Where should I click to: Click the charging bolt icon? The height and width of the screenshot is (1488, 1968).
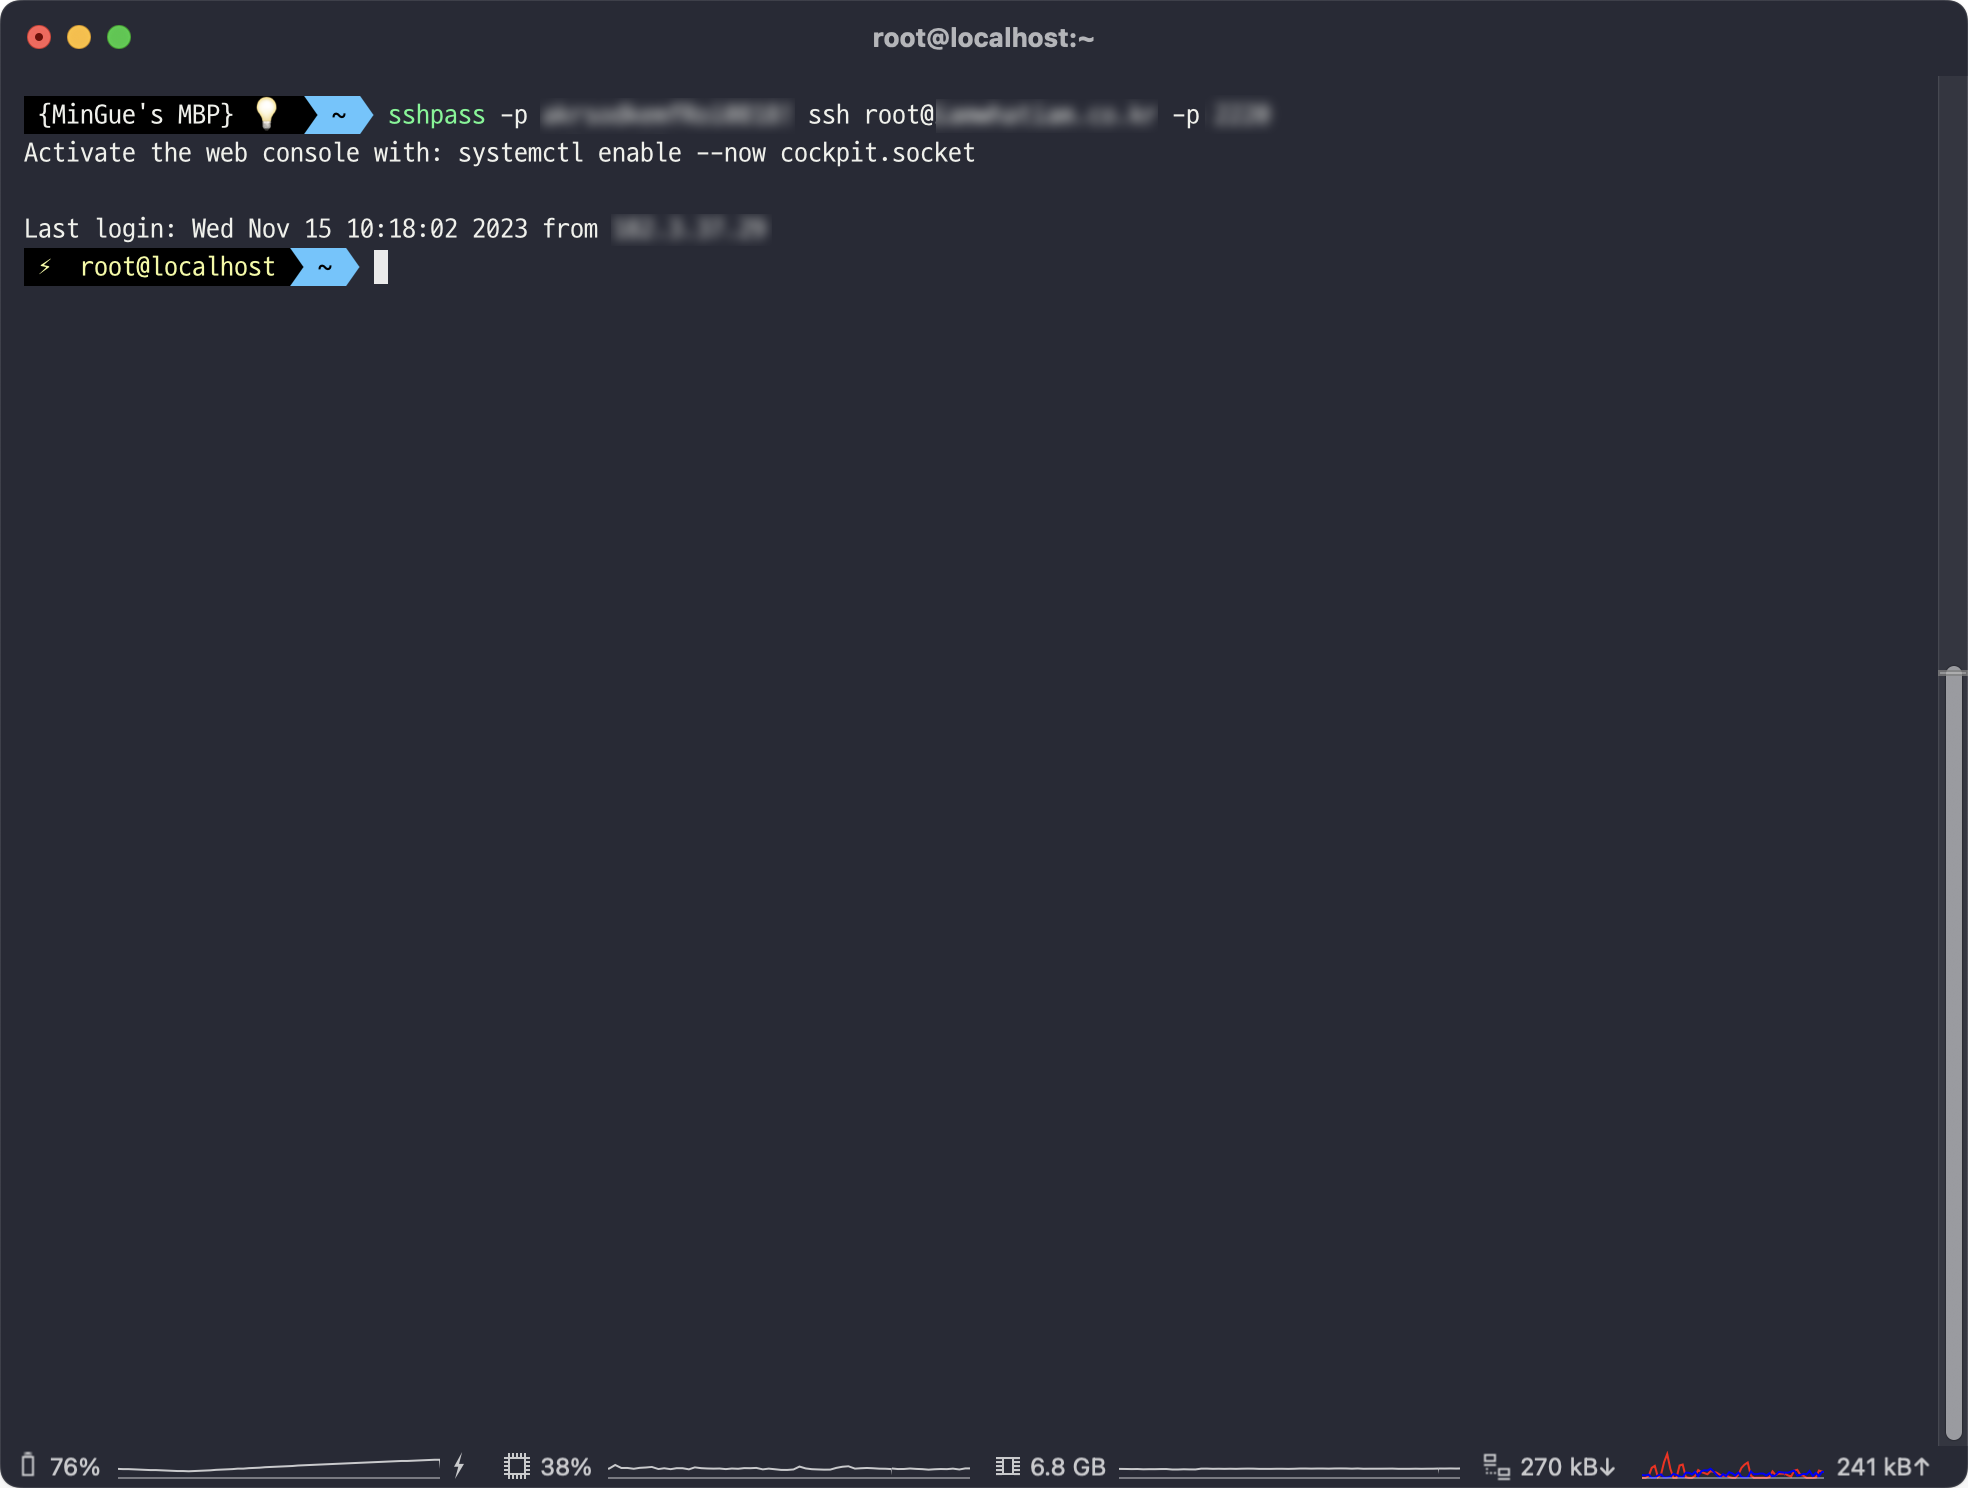tap(459, 1466)
